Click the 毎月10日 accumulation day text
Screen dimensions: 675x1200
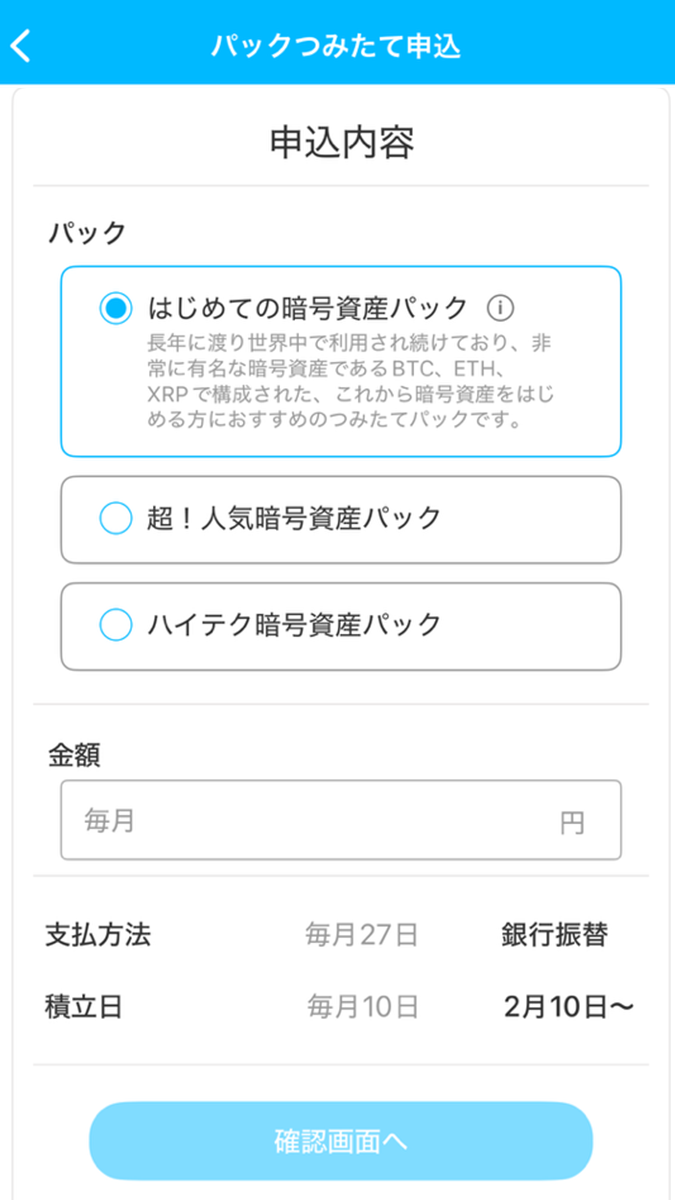pyautogui.click(x=362, y=1006)
